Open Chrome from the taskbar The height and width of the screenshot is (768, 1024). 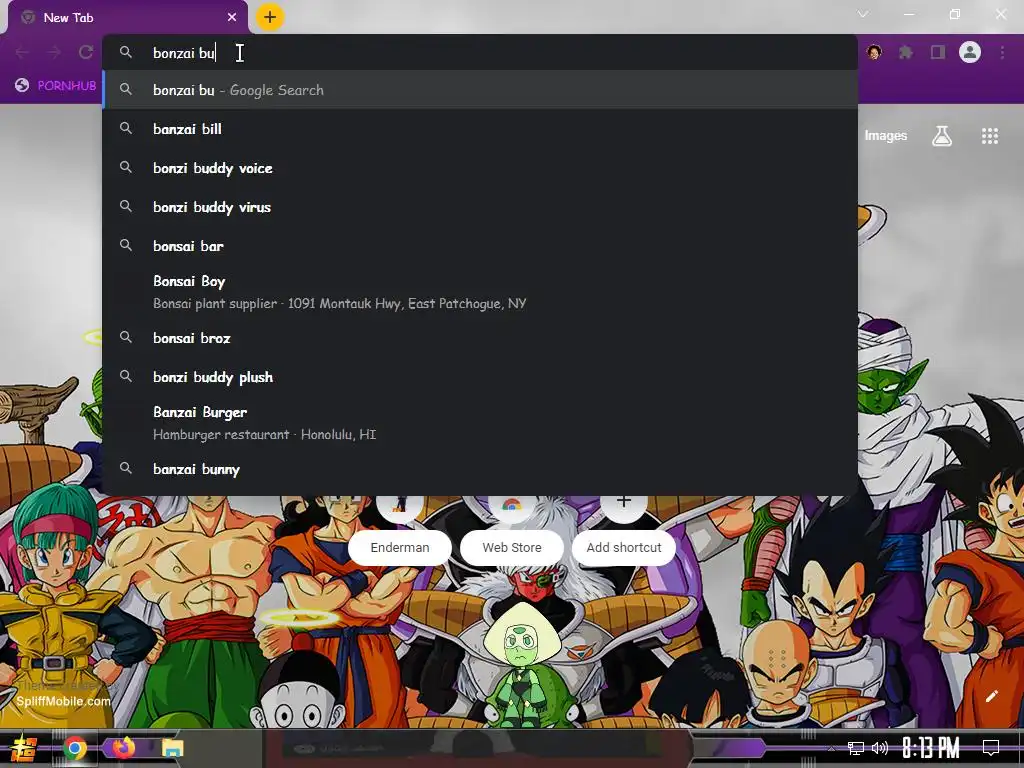(74, 748)
